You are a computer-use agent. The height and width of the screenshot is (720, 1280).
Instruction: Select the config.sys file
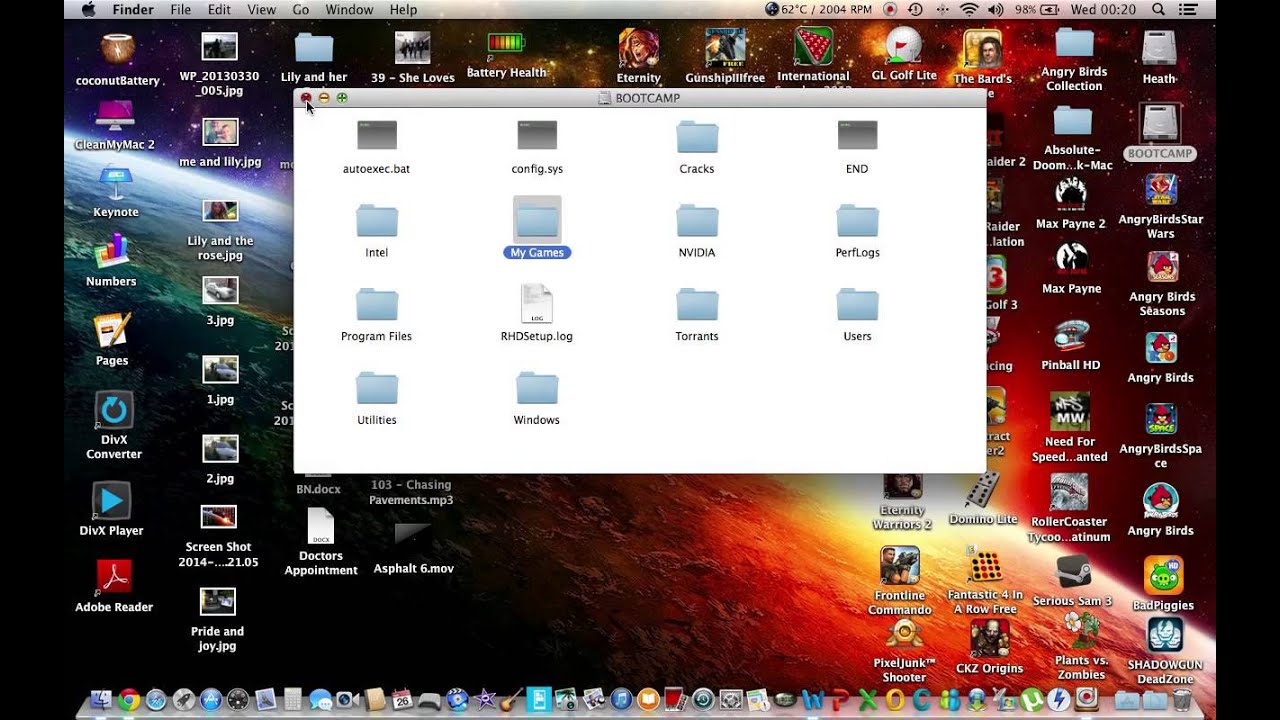[x=537, y=136]
